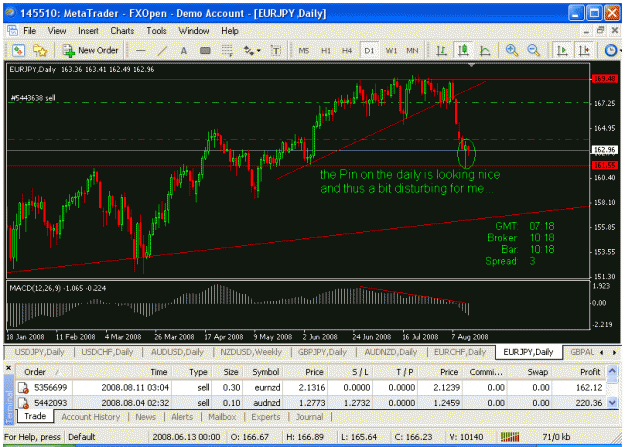Viewport: 625px width, 447px height.
Task: Open the Alerts terminal tab
Action: pyautogui.click(x=182, y=417)
